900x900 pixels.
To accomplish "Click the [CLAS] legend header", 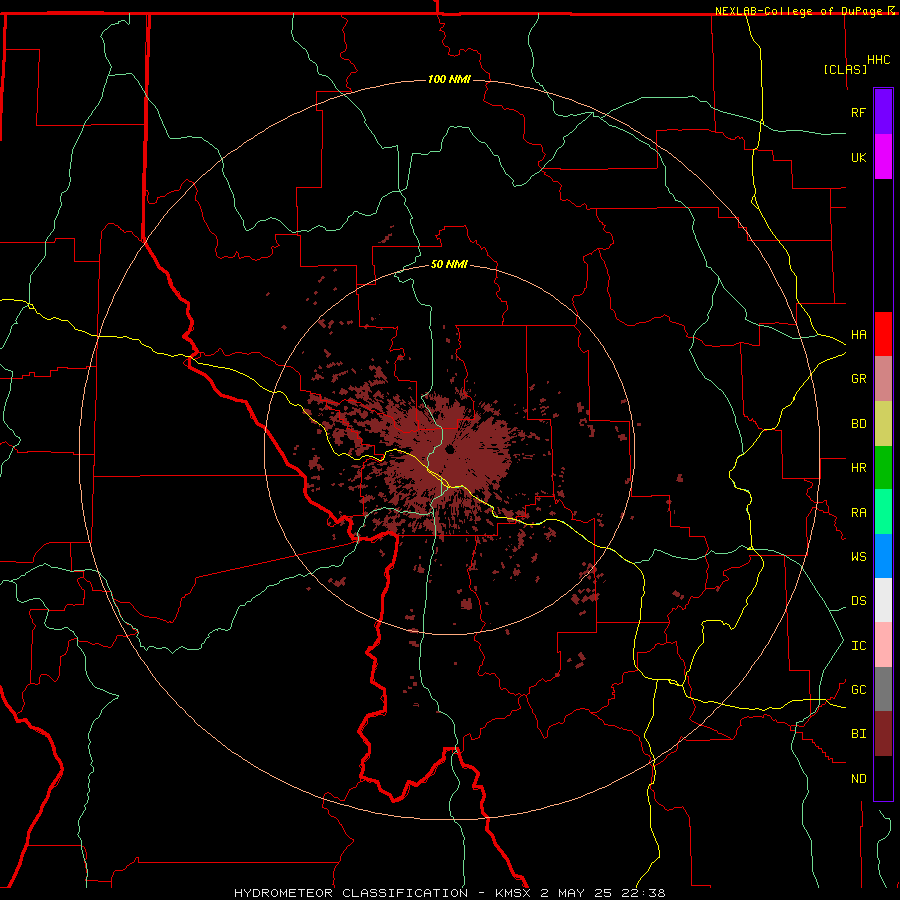I will coord(845,69).
